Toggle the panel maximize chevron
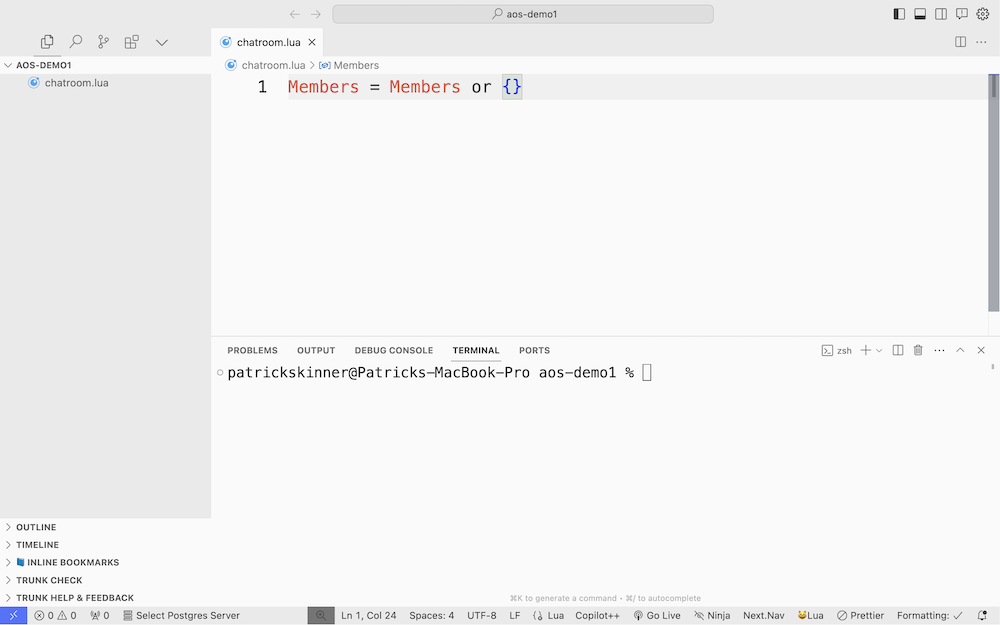The image size is (1000, 625). [x=959, y=350]
